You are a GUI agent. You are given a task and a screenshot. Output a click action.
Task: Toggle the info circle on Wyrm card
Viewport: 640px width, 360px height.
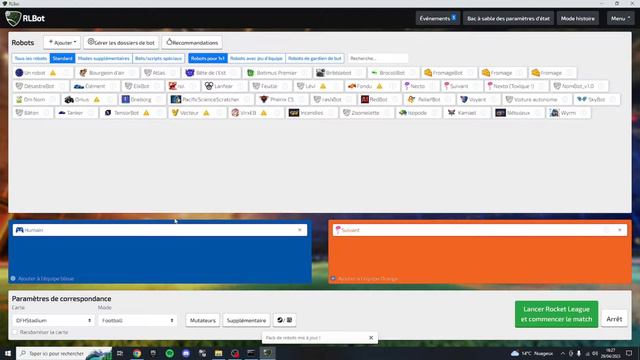pos(584,113)
